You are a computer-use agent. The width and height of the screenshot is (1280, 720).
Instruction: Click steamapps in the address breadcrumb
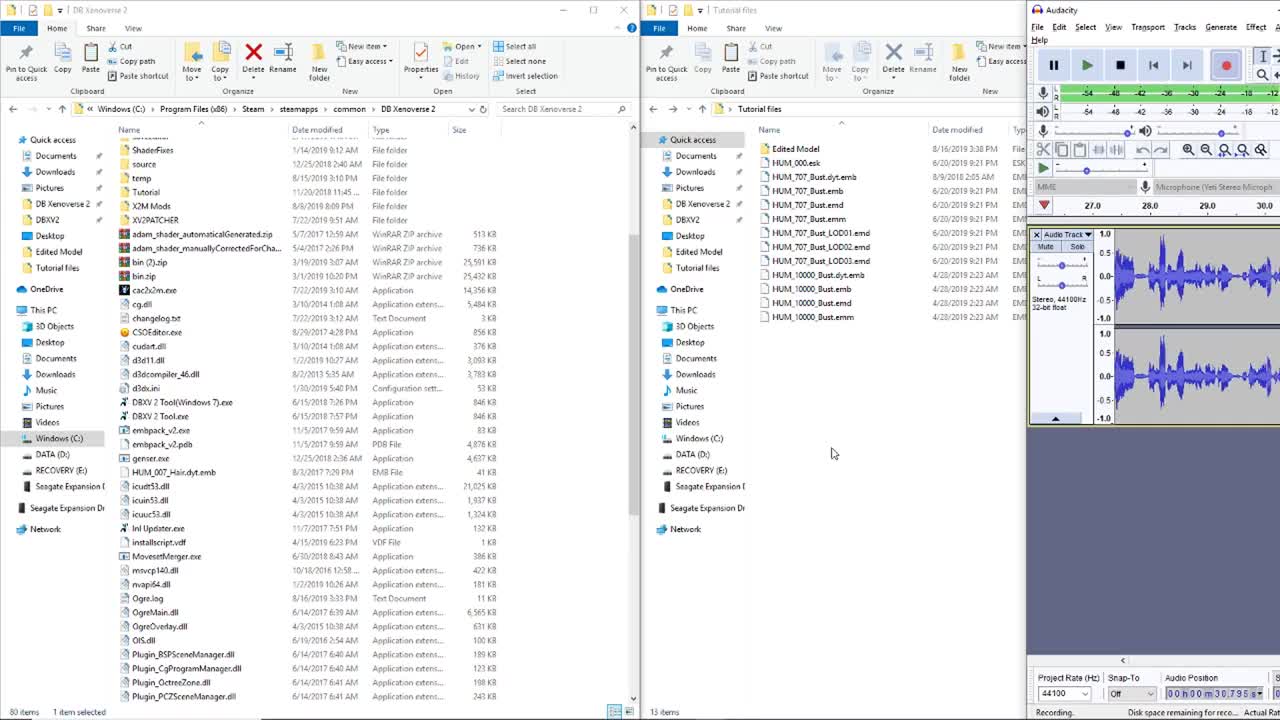pos(299,109)
